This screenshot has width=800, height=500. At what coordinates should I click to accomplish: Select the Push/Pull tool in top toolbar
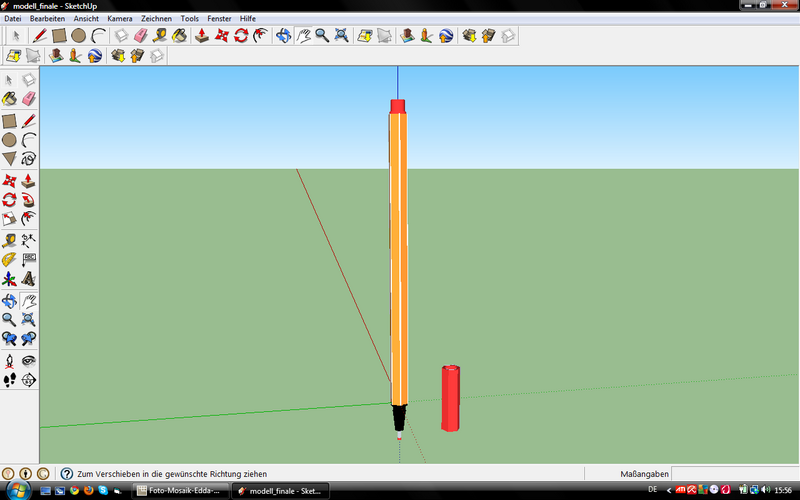pyautogui.click(x=201, y=36)
